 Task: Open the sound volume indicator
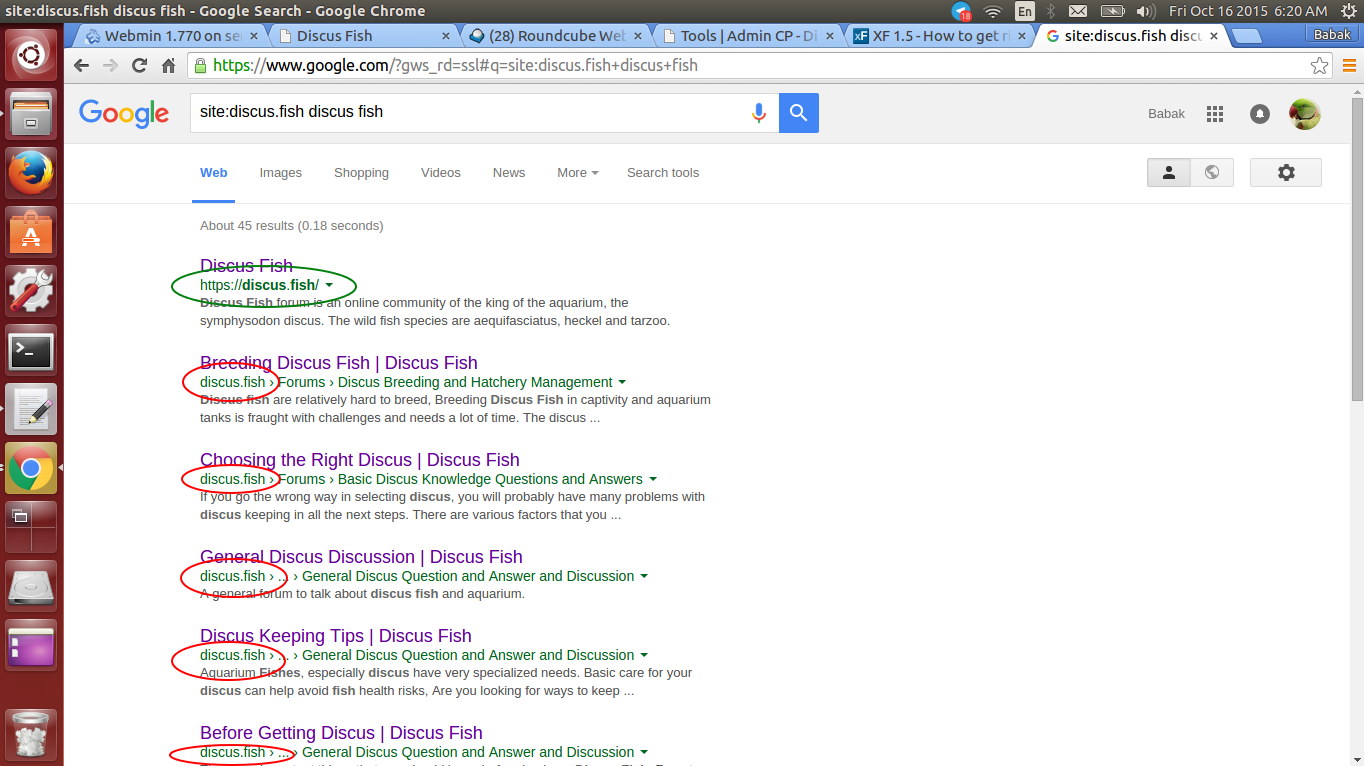[x=1144, y=11]
